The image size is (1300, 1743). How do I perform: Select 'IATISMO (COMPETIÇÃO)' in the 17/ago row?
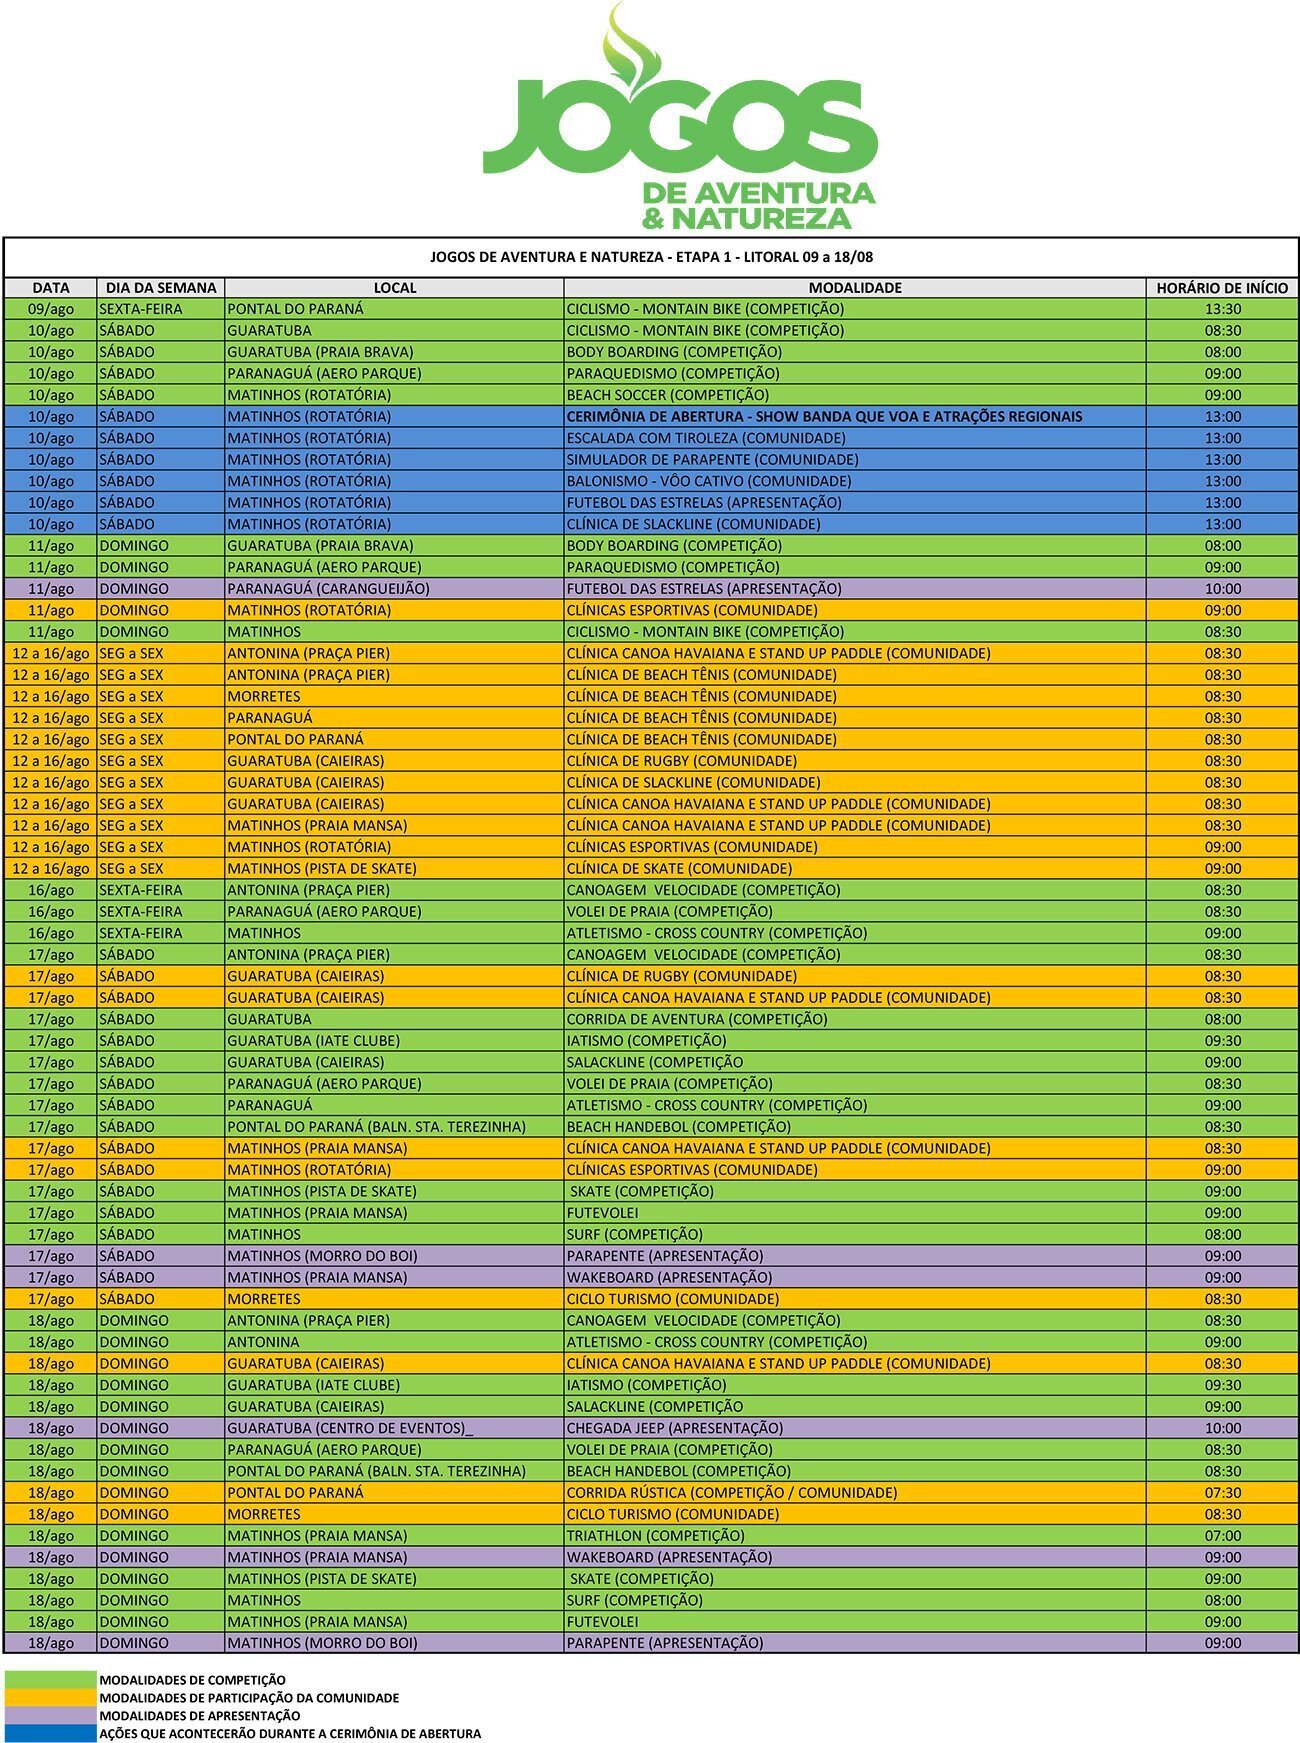(x=855, y=1041)
